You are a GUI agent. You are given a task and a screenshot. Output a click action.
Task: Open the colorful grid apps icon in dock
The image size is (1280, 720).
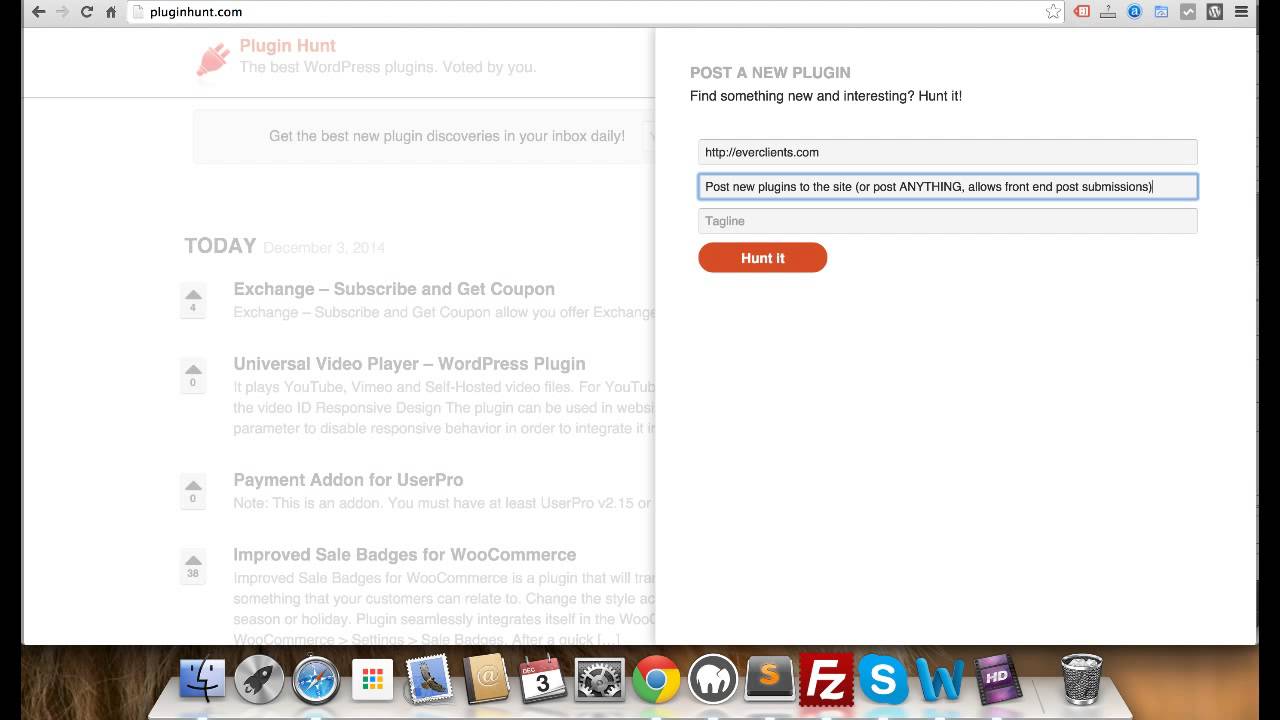point(373,681)
